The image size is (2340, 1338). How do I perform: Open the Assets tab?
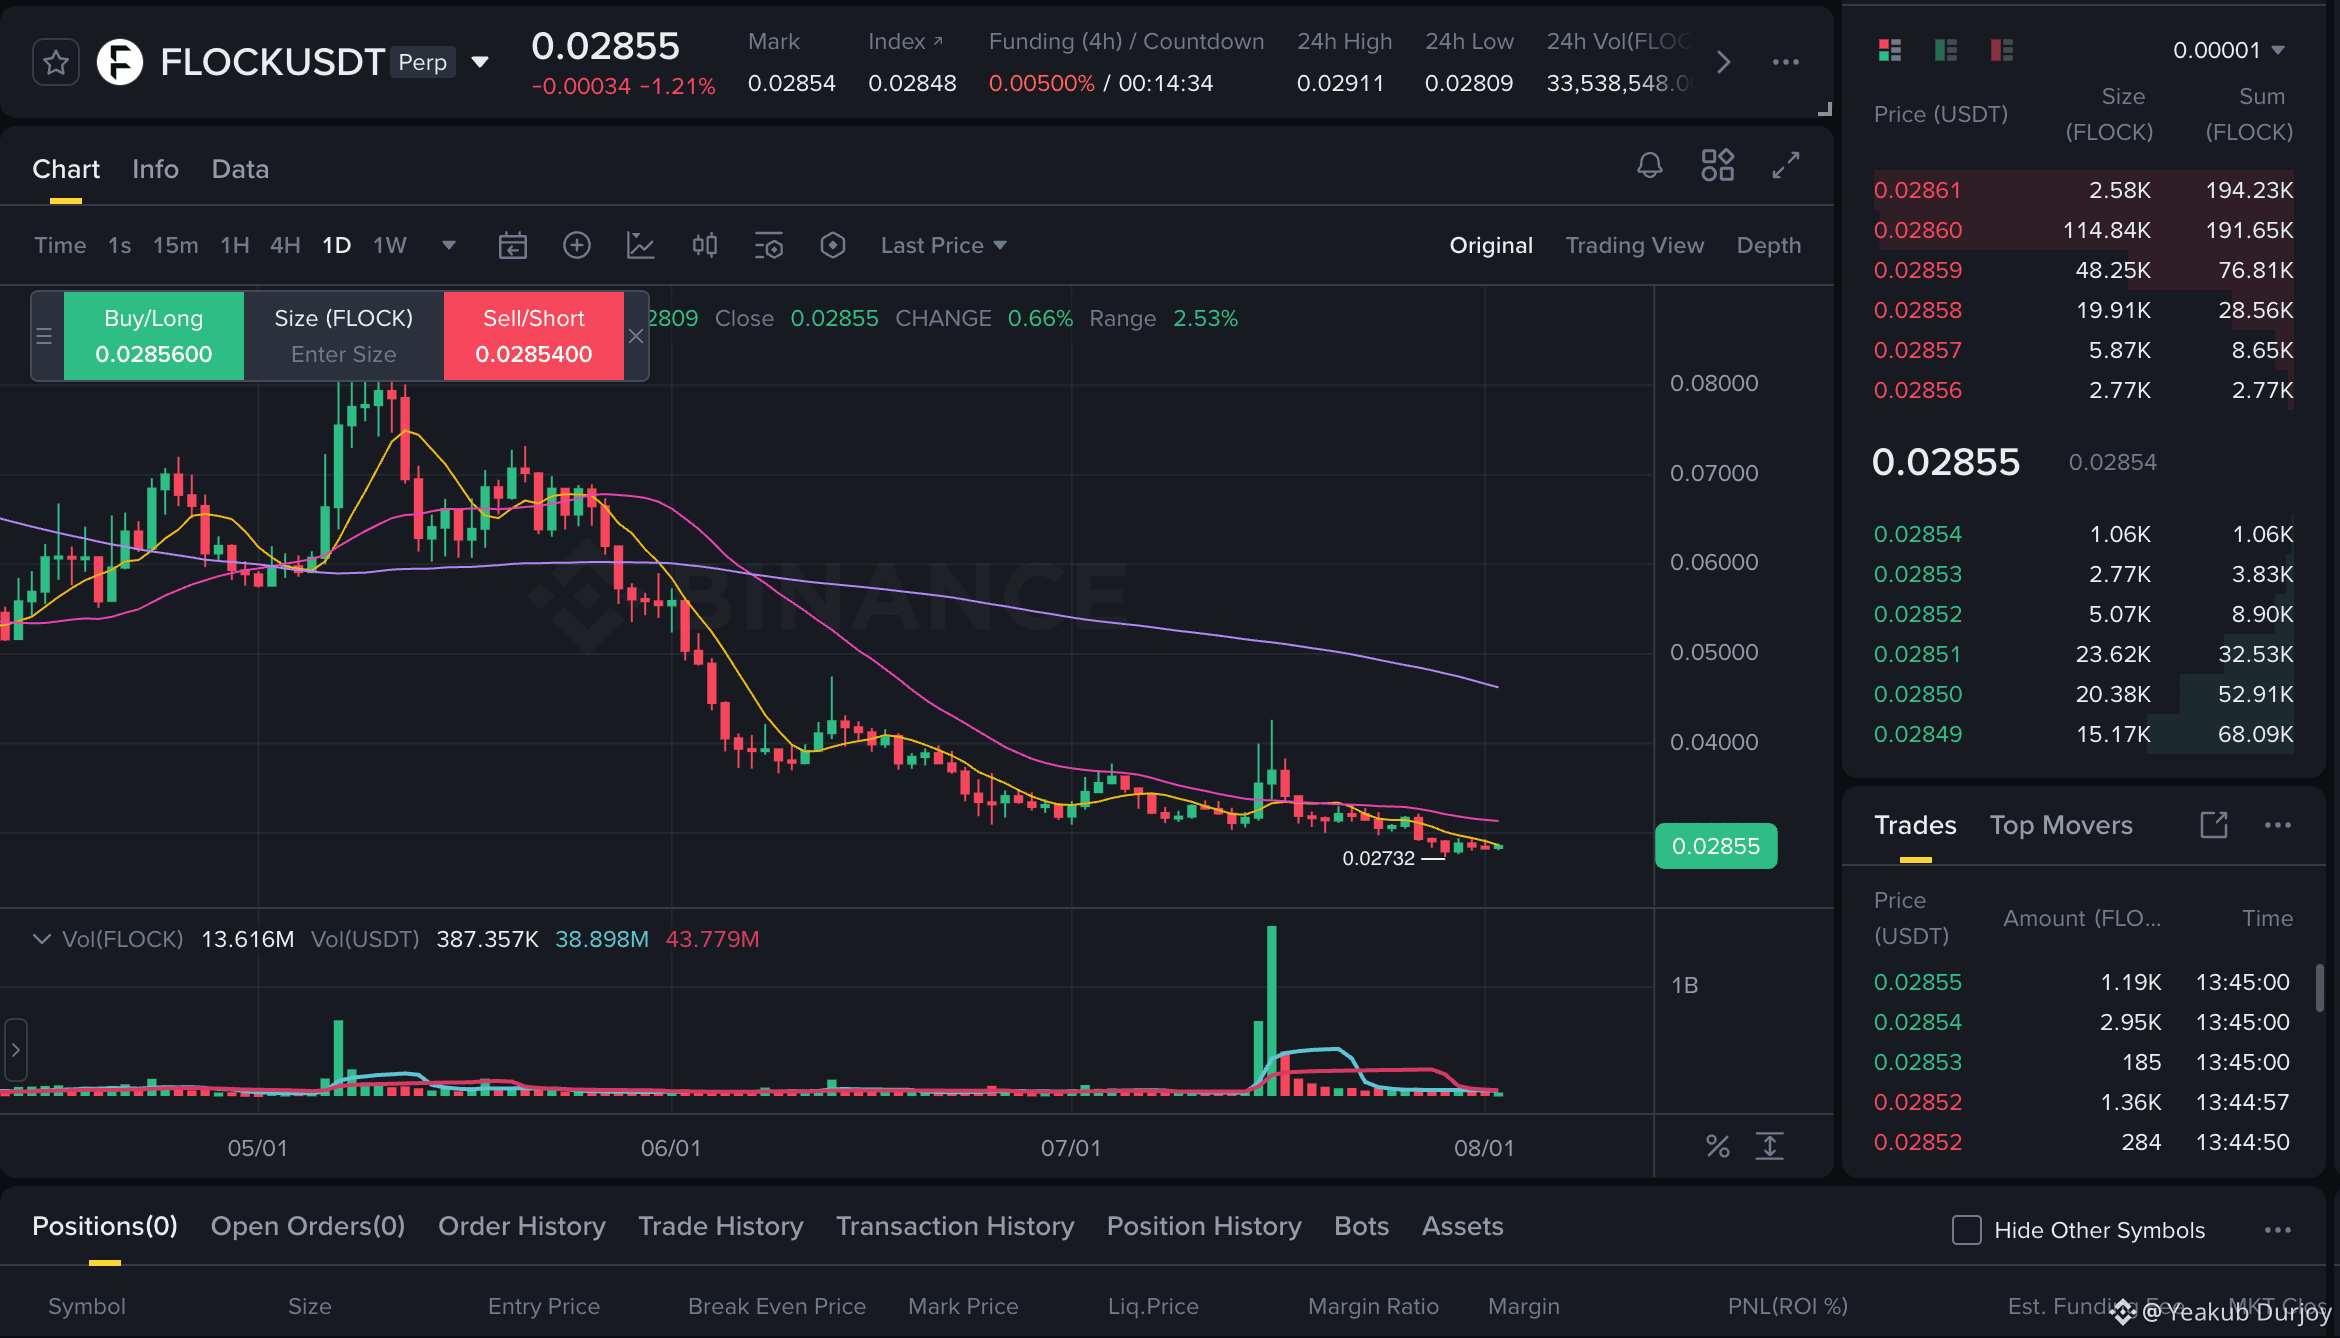1463,1226
